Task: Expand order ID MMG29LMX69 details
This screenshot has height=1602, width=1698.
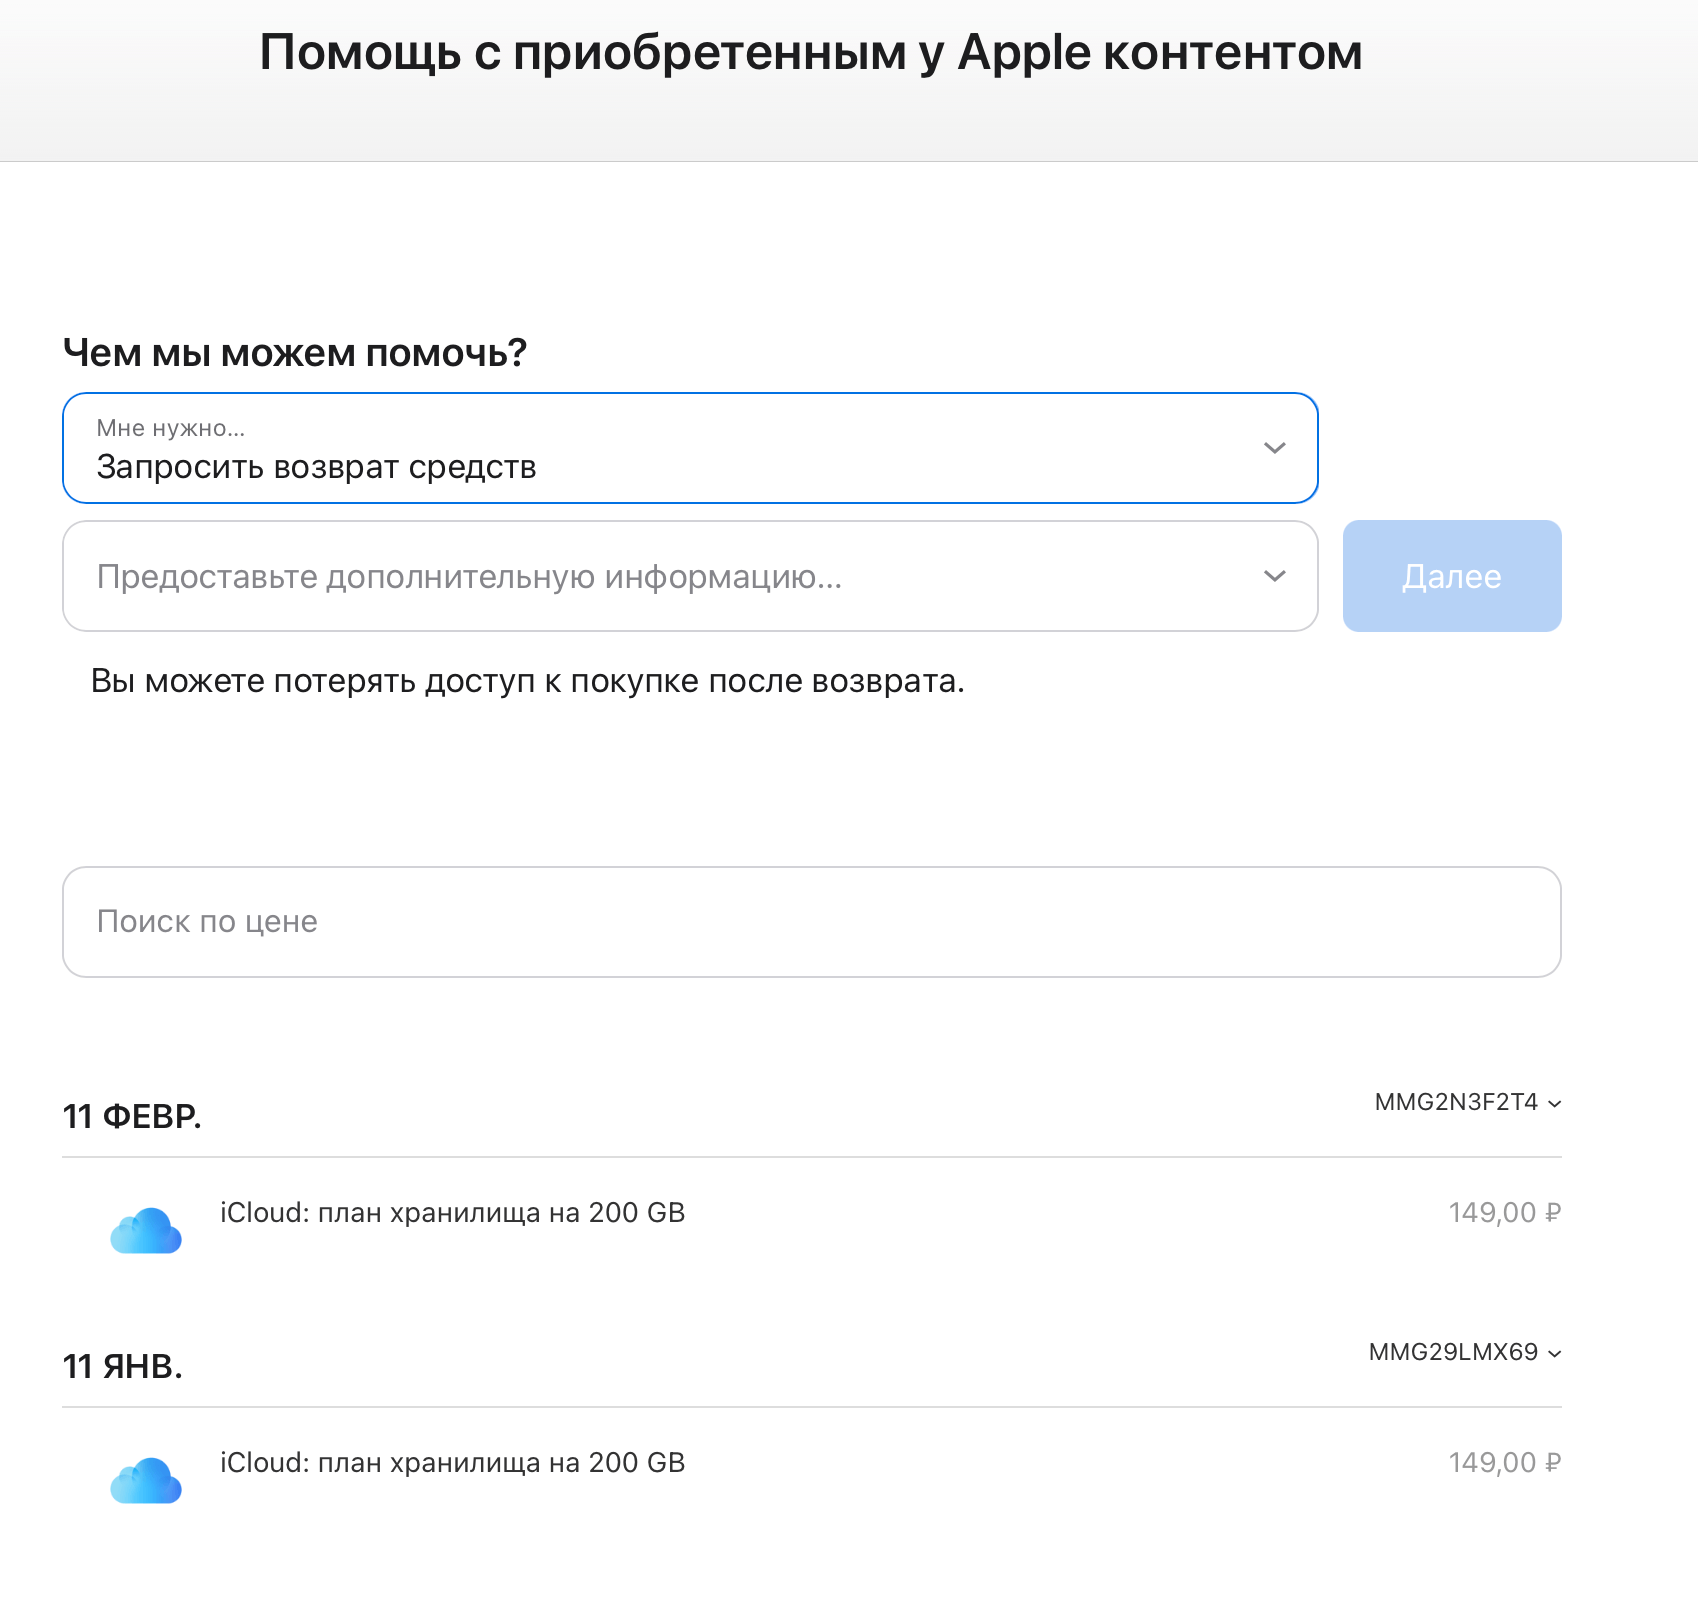Action: [x=1453, y=1353]
